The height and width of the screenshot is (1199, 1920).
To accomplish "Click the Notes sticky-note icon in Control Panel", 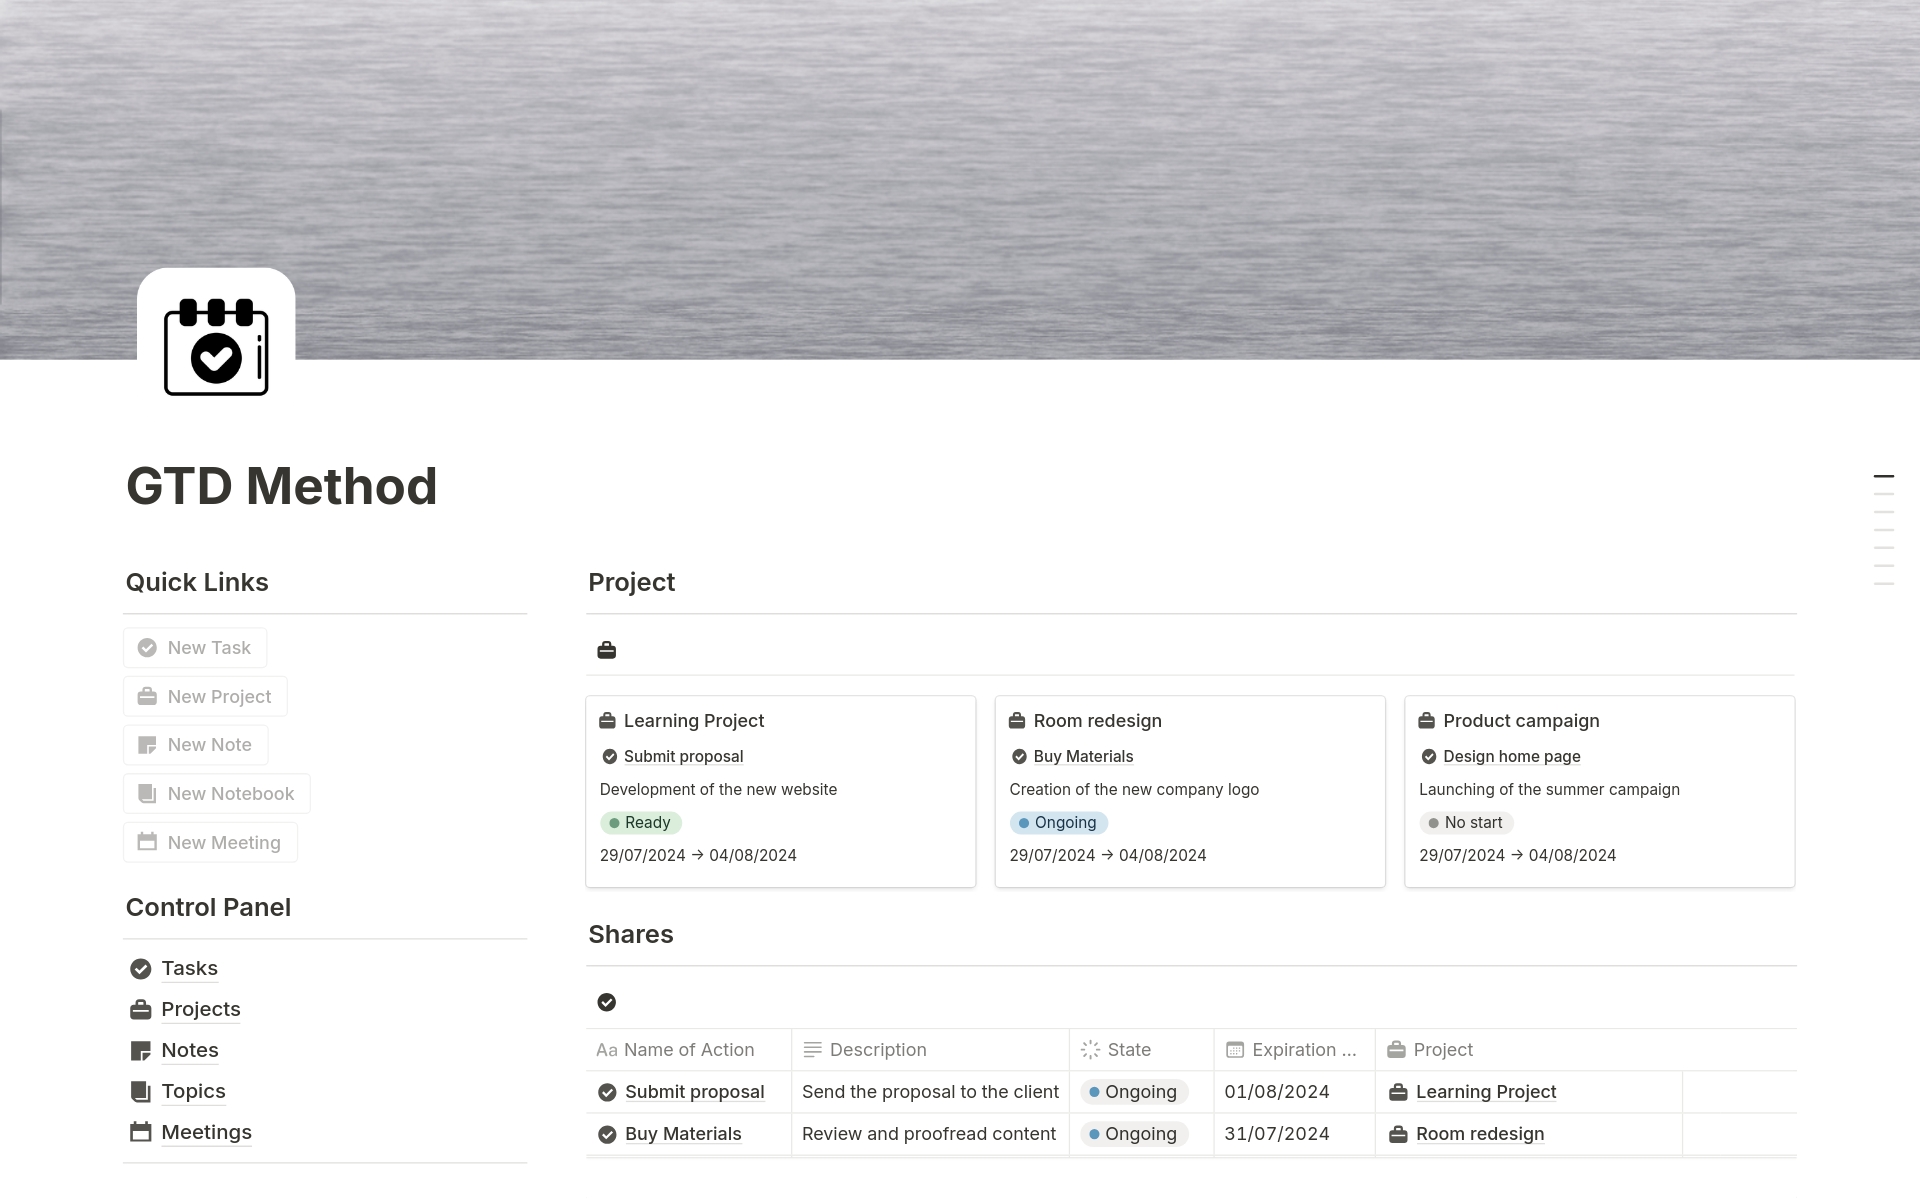I will pyautogui.click(x=141, y=1051).
